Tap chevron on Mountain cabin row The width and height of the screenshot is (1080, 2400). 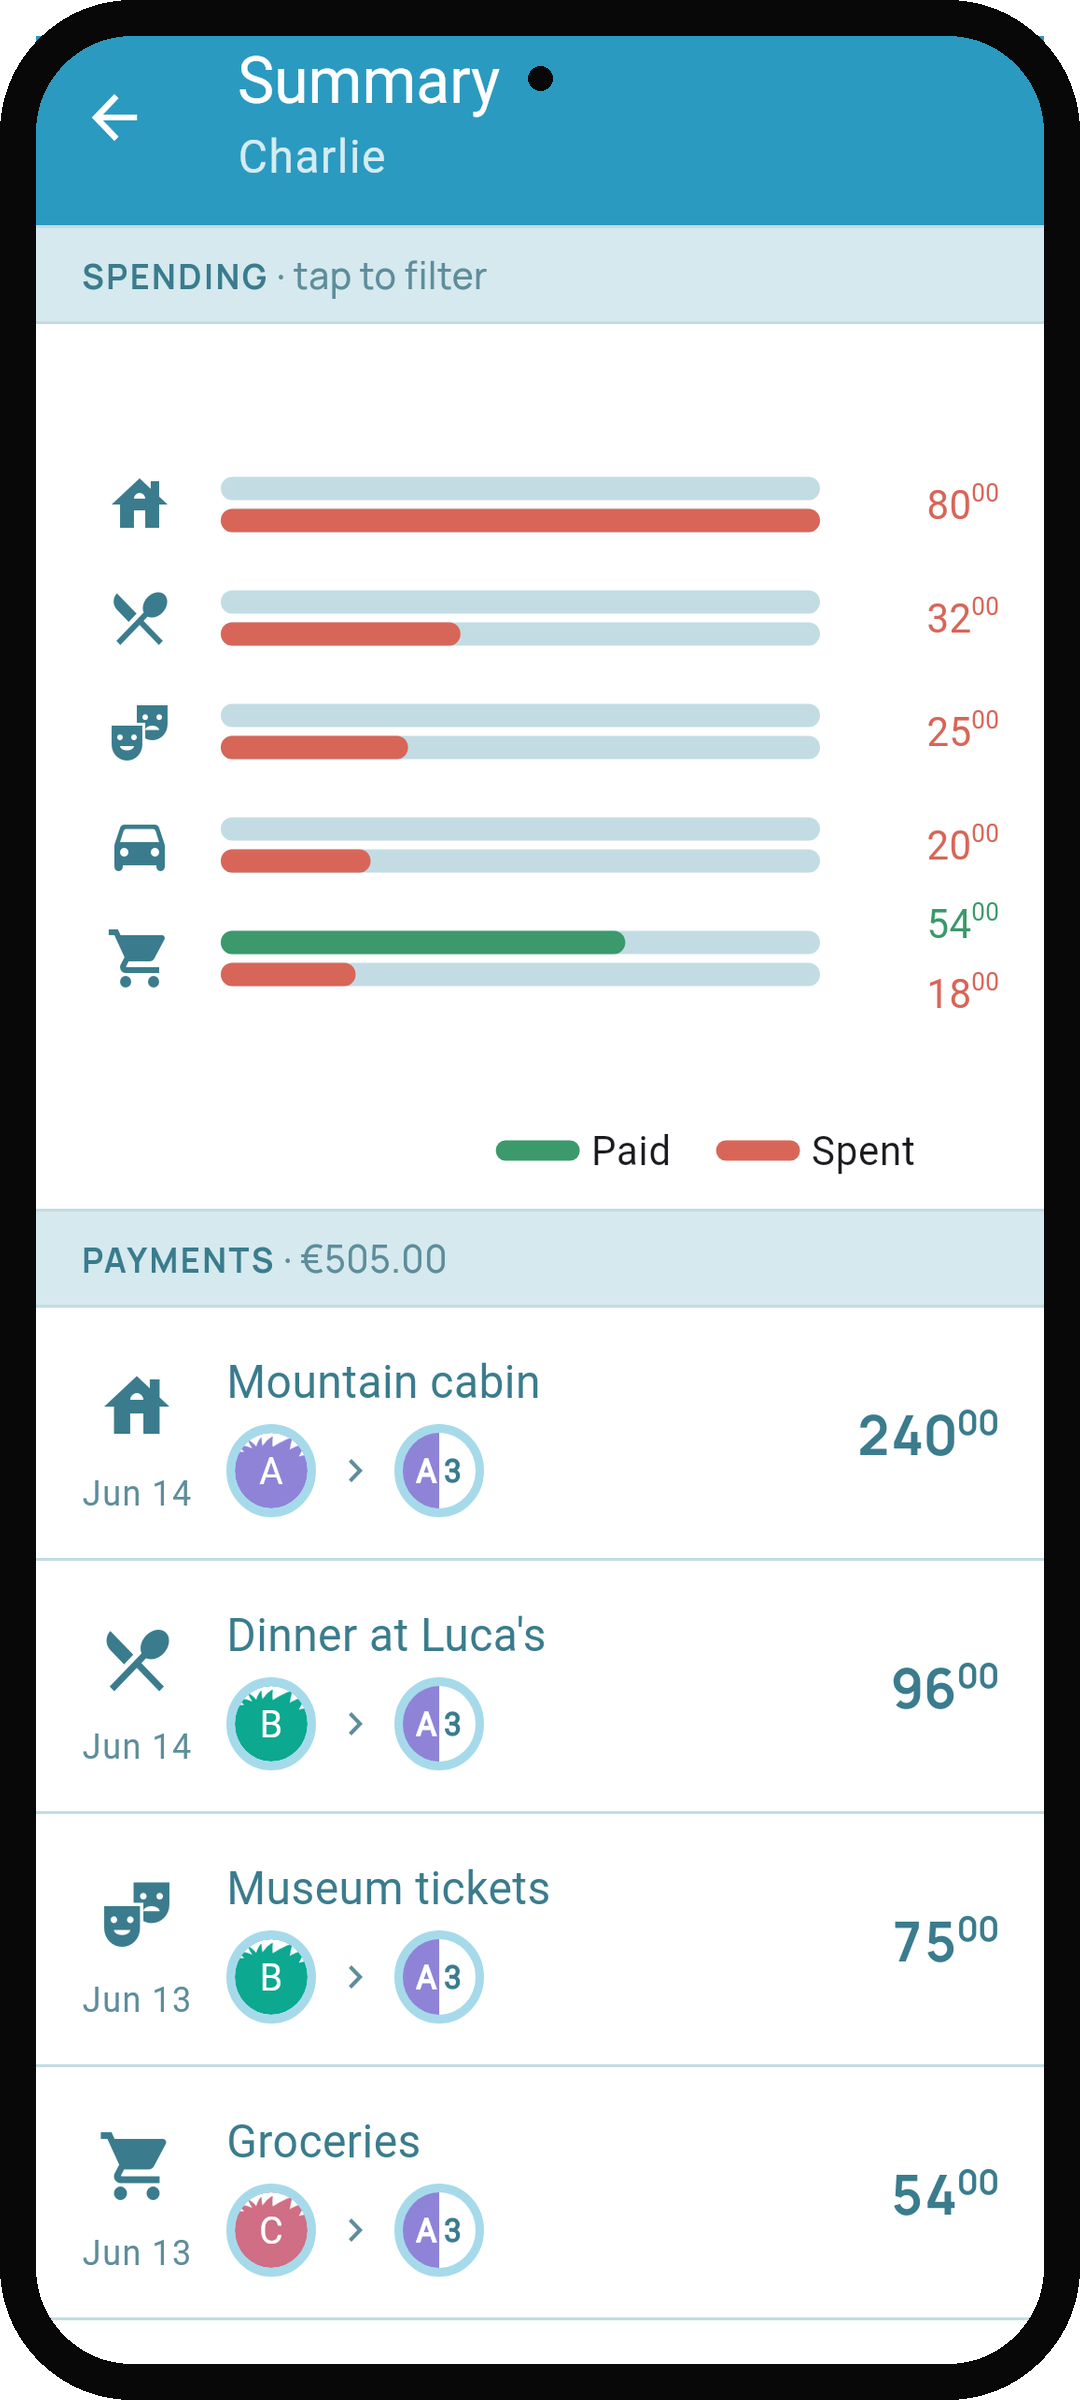pos(355,1471)
